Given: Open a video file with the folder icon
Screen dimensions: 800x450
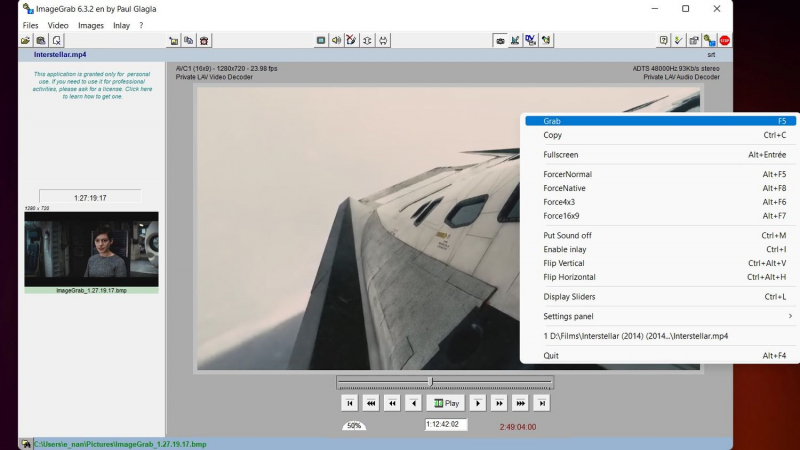Looking at the screenshot, I should [26, 40].
